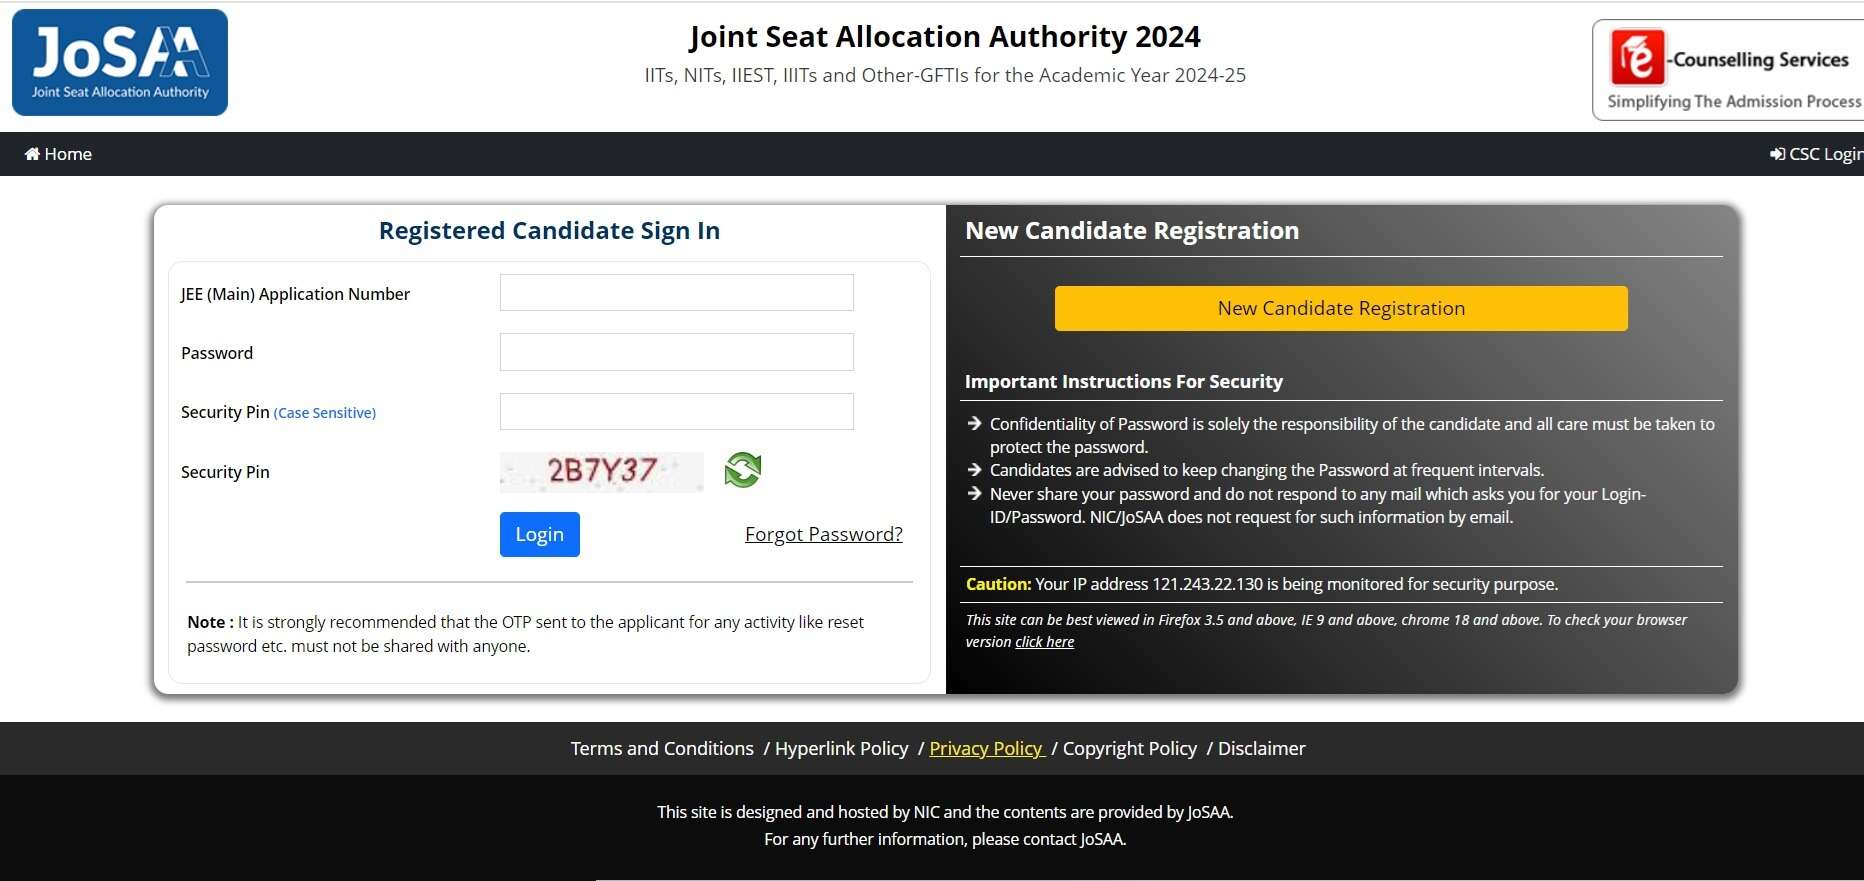Open the Hyperlink Policy page
Viewport: 1864px width, 881px height.
(x=841, y=748)
